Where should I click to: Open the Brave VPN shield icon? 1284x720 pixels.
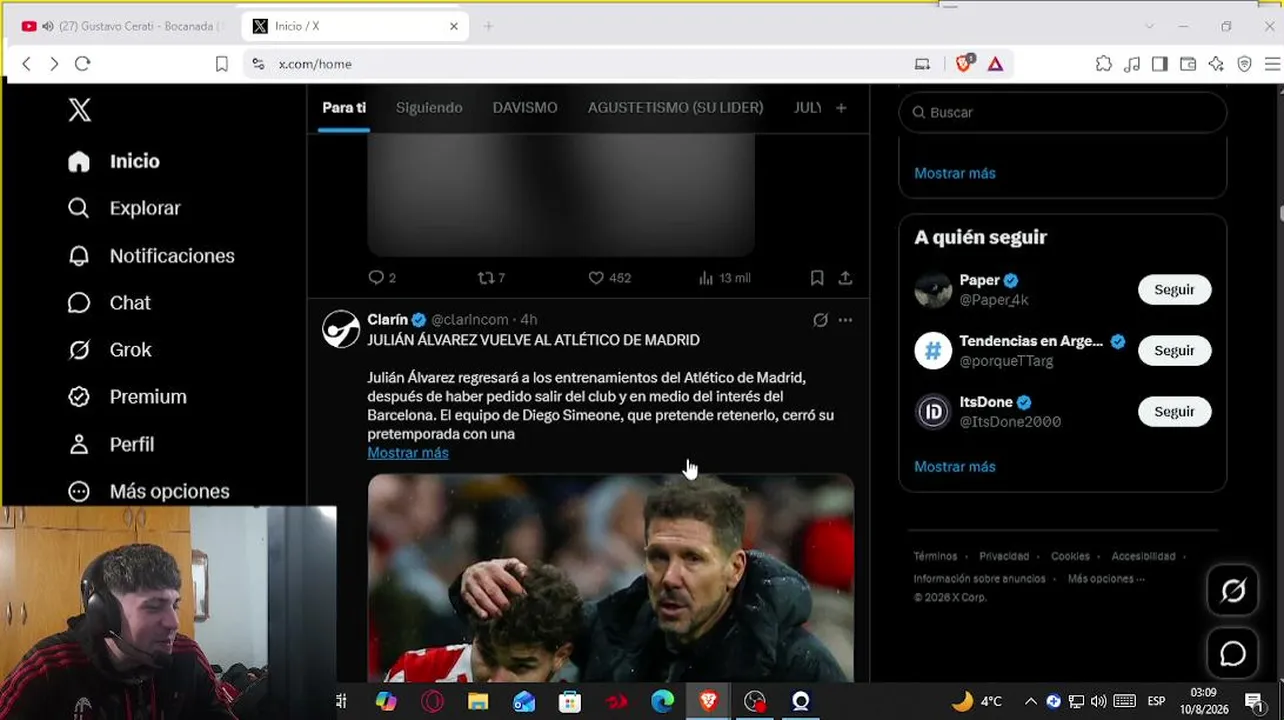point(1244,64)
